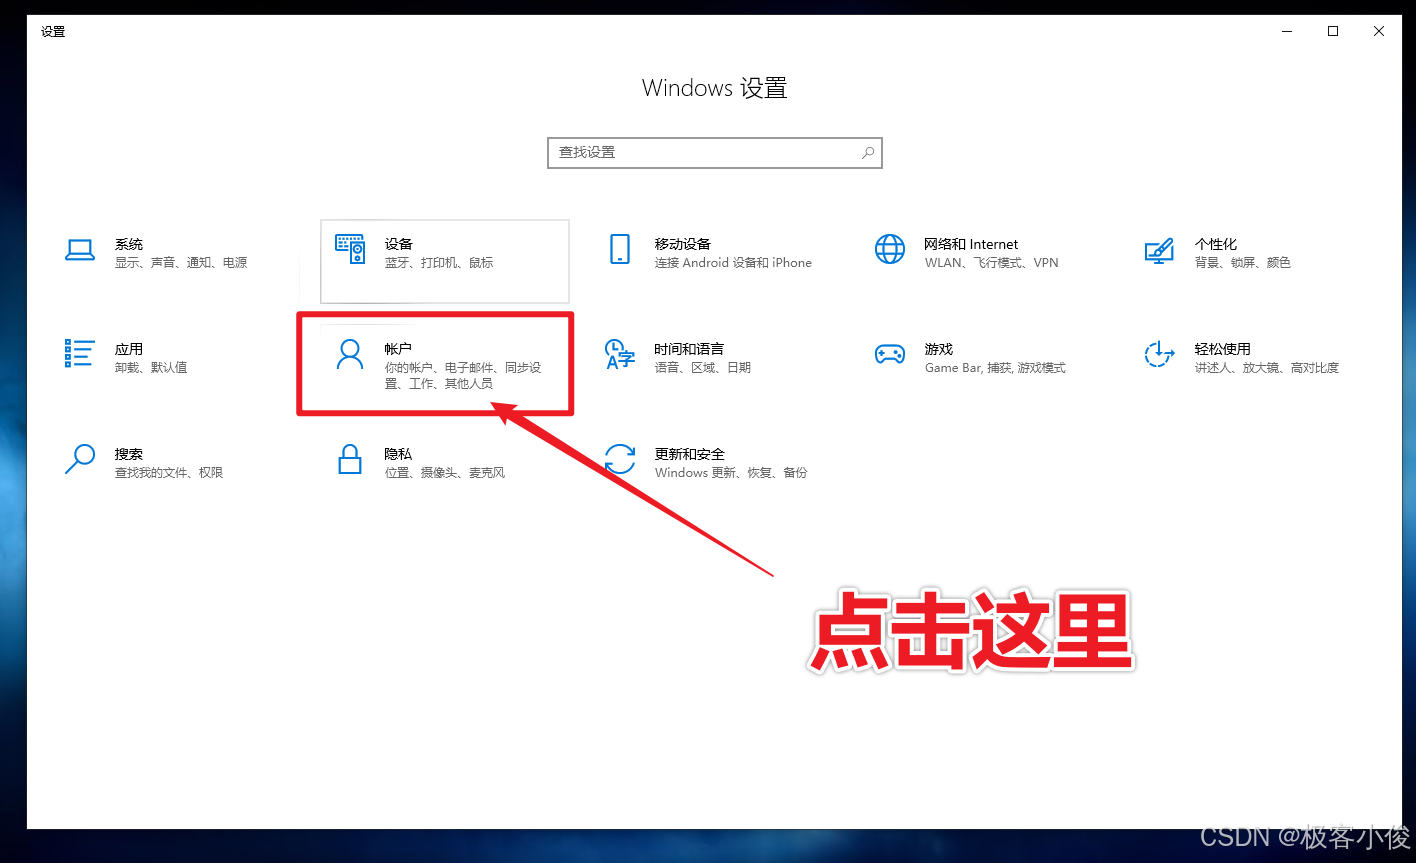
Task: Open the 帐户 person icon
Action: (350, 355)
